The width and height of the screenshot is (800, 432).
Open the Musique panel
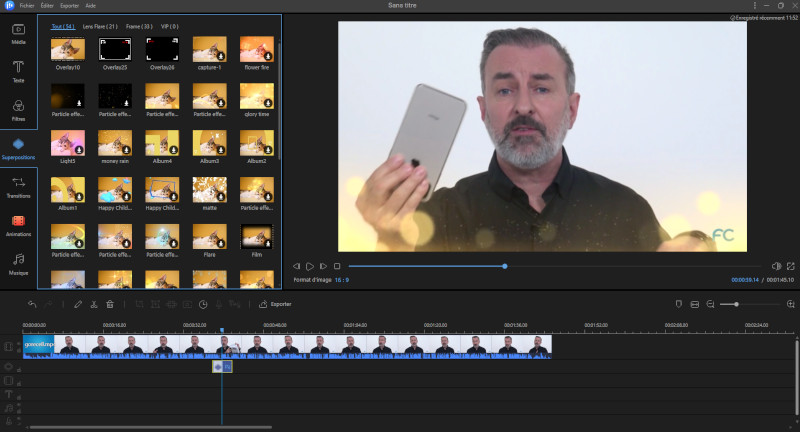click(18, 263)
